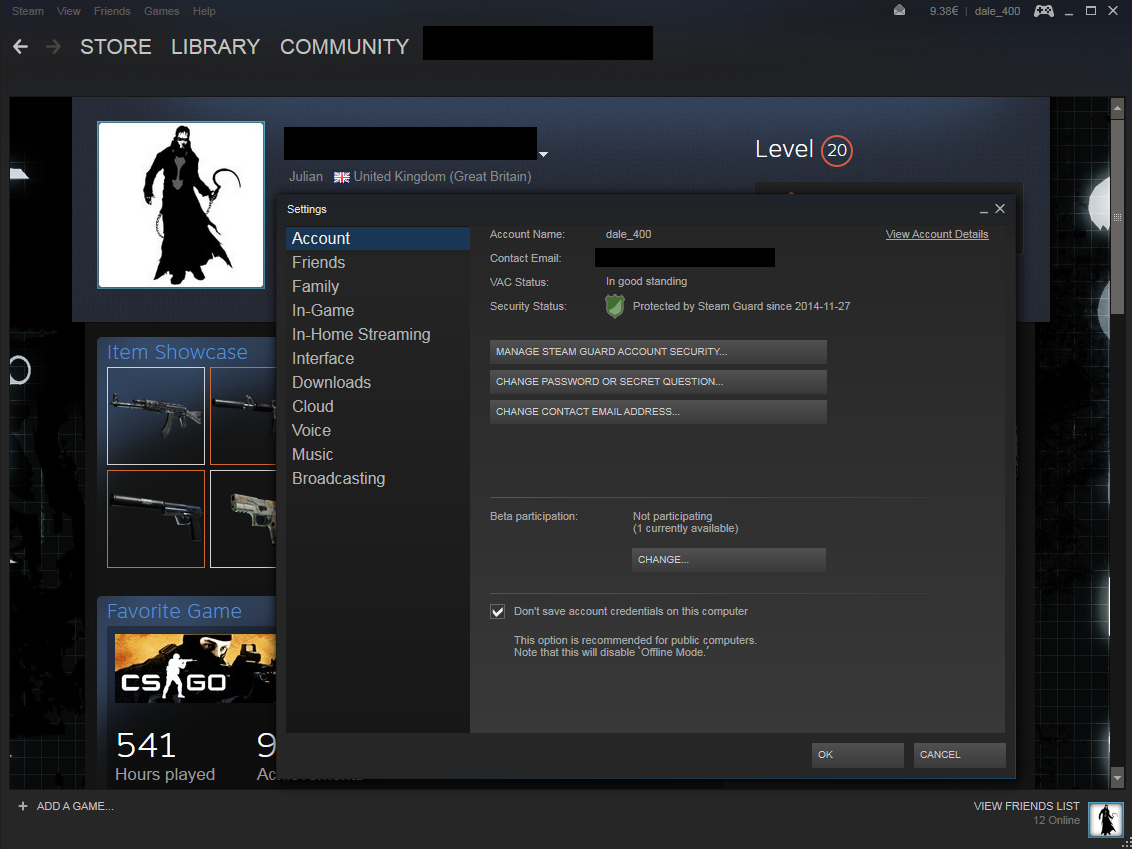Click Change Contact Email Address button

pos(658,412)
